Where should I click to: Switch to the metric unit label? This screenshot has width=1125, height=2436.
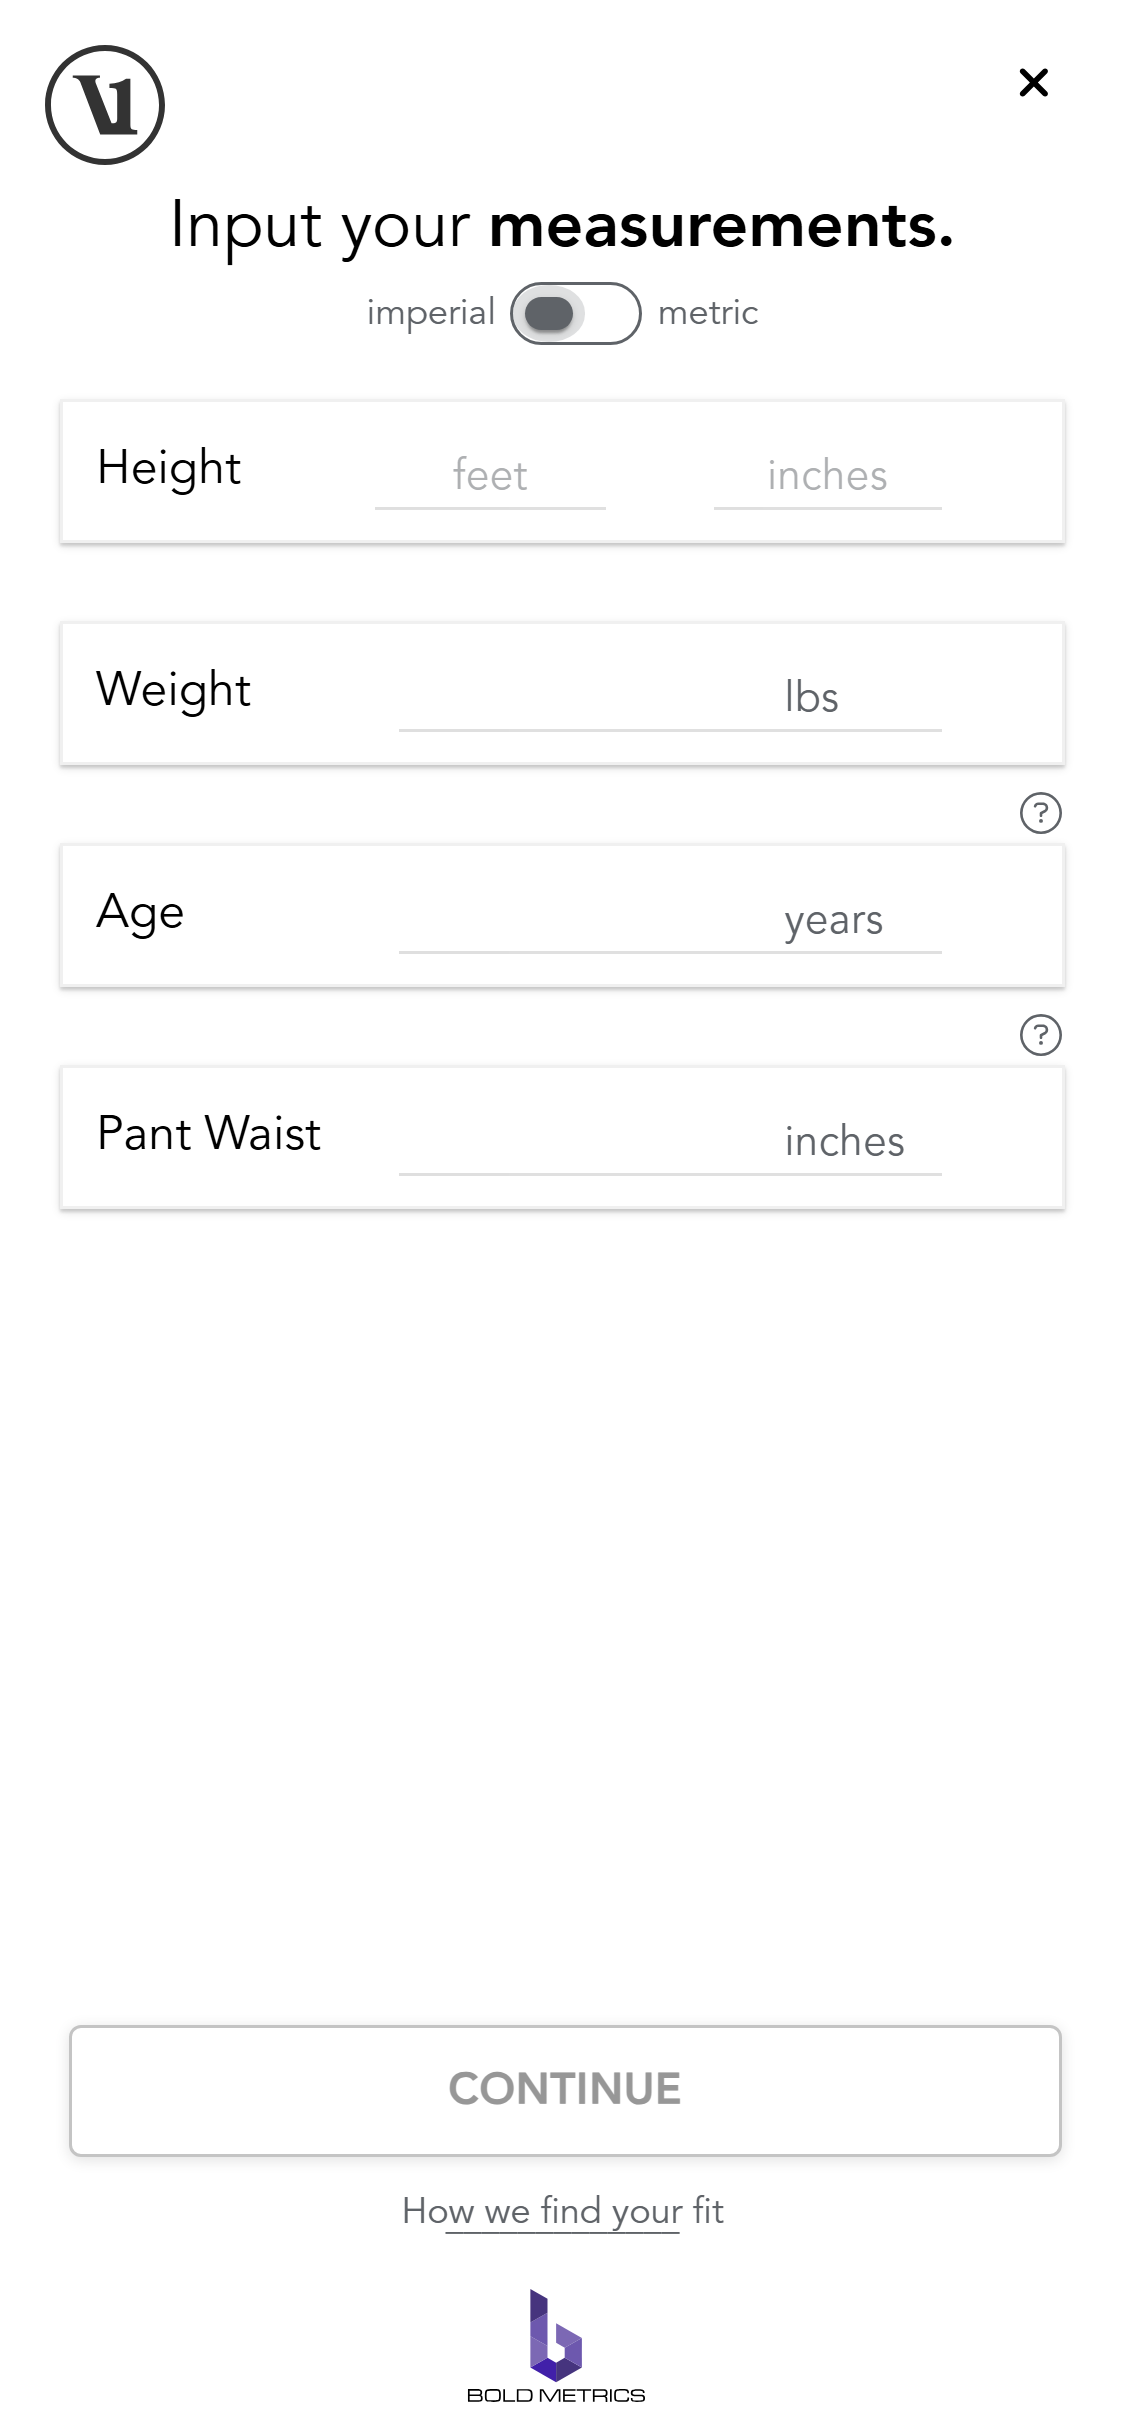coord(708,313)
